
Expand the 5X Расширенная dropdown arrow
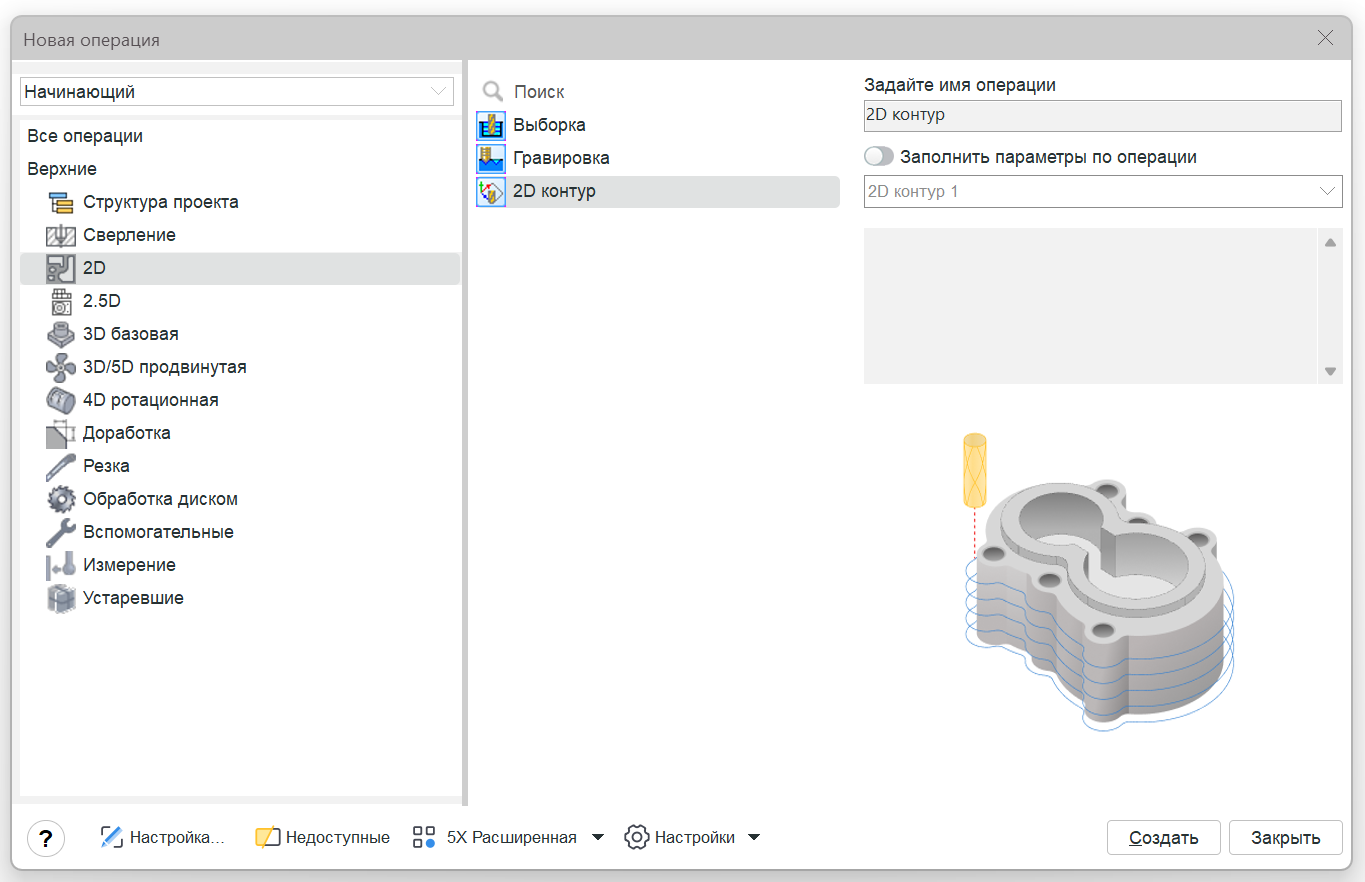pos(598,838)
